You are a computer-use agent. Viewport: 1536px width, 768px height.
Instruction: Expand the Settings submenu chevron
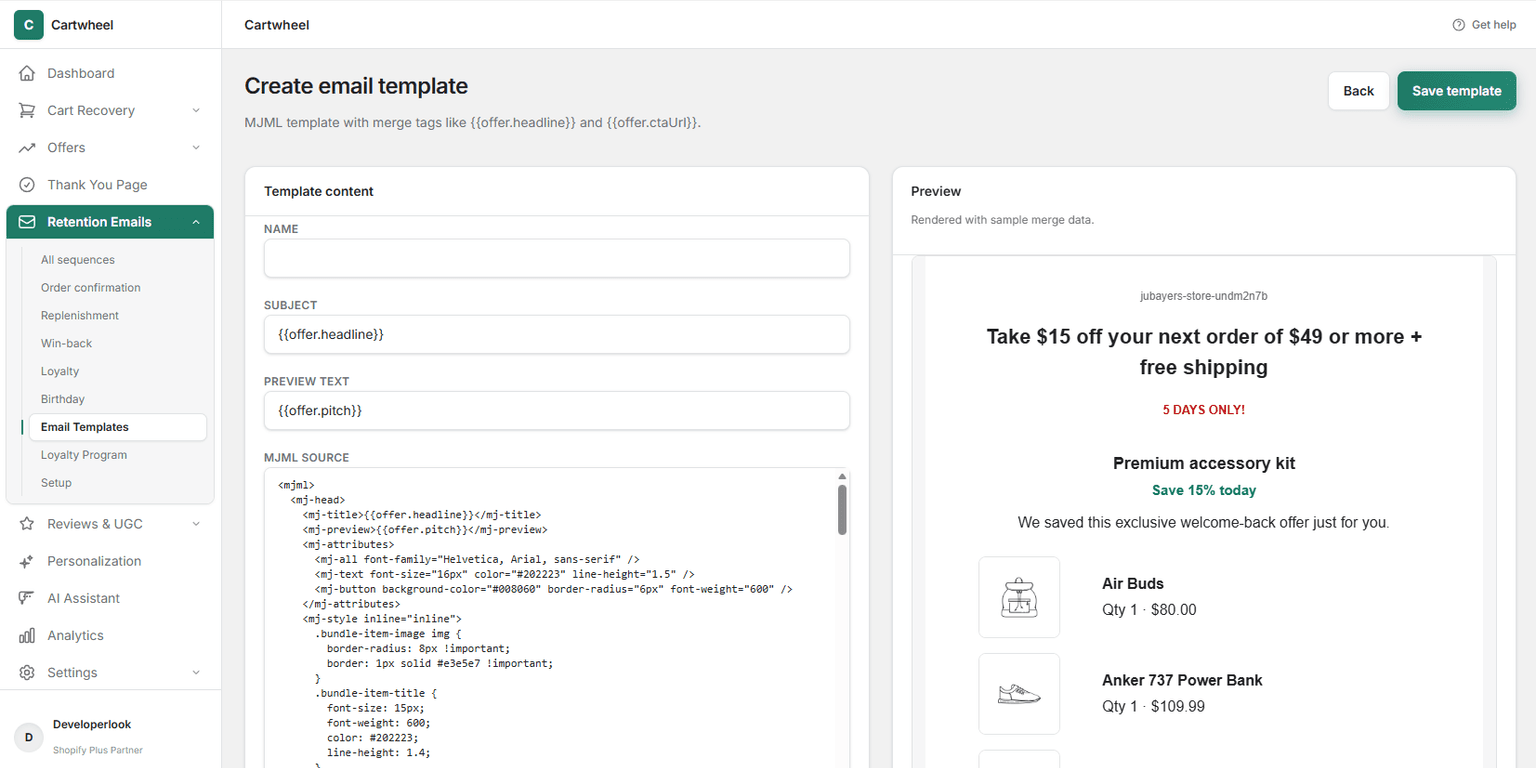[196, 673]
